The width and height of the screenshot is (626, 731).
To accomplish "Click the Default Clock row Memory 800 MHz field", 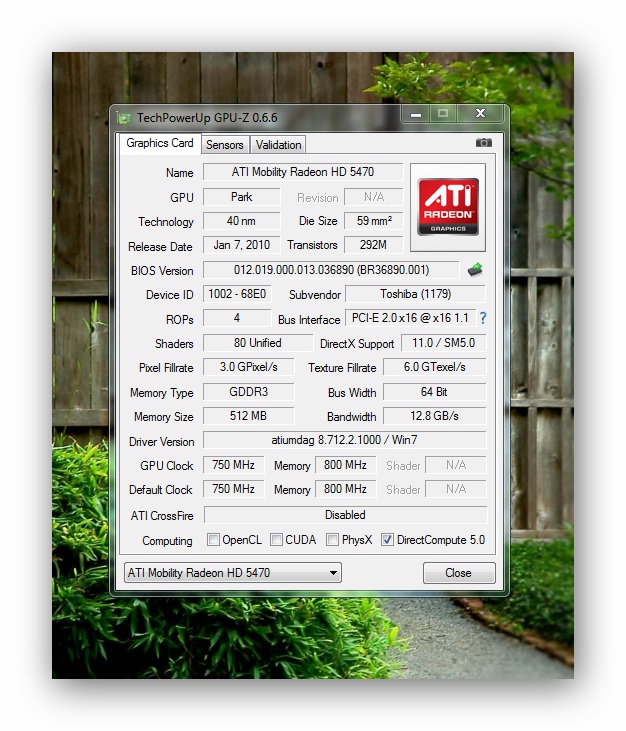I will click(345, 489).
